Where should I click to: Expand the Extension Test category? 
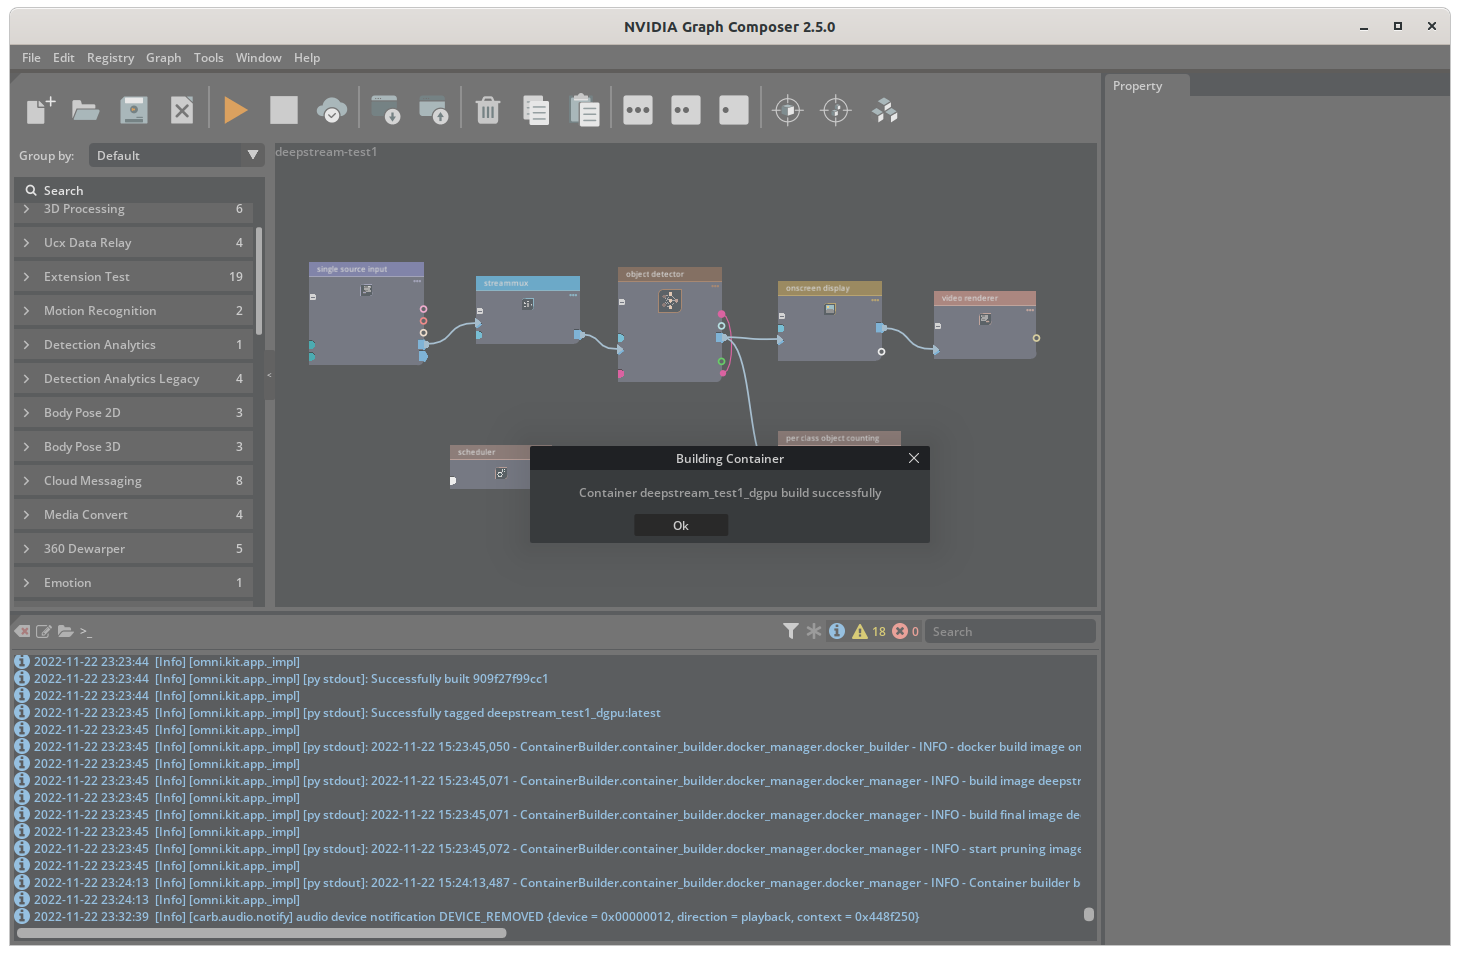coord(133,277)
